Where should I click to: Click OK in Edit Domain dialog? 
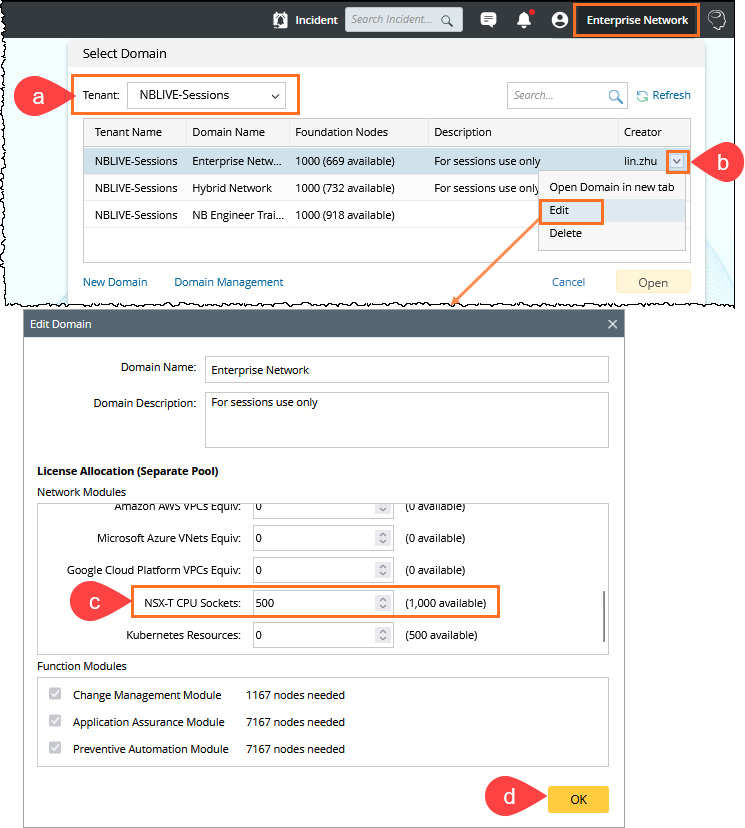coord(578,799)
